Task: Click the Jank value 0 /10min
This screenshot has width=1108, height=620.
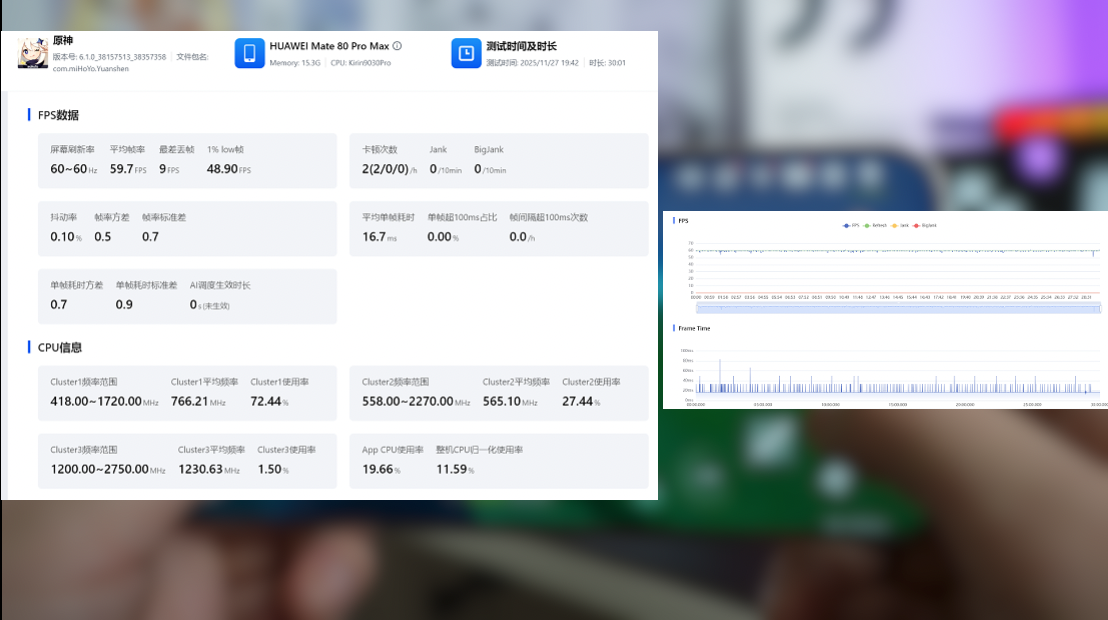Action: (445, 169)
